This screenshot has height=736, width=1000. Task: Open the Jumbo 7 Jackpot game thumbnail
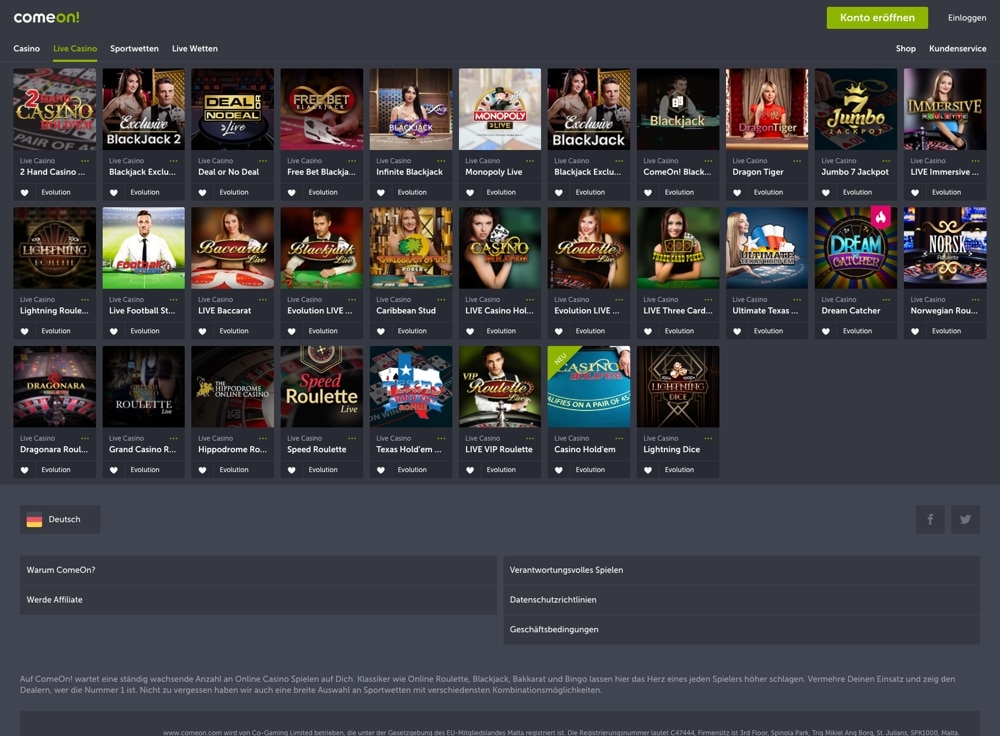(x=856, y=109)
